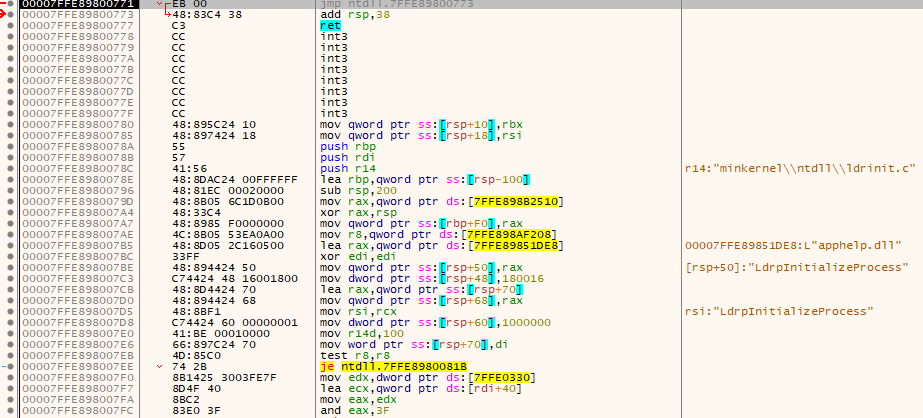Select address 00007FFE898007AE
The width and height of the screenshot is (923, 418).
[x=78, y=235]
